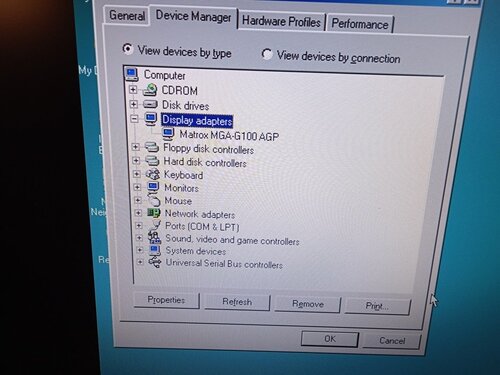Expand the Mouse node
This screenshot has width=500, height=375.
point(138,200)
